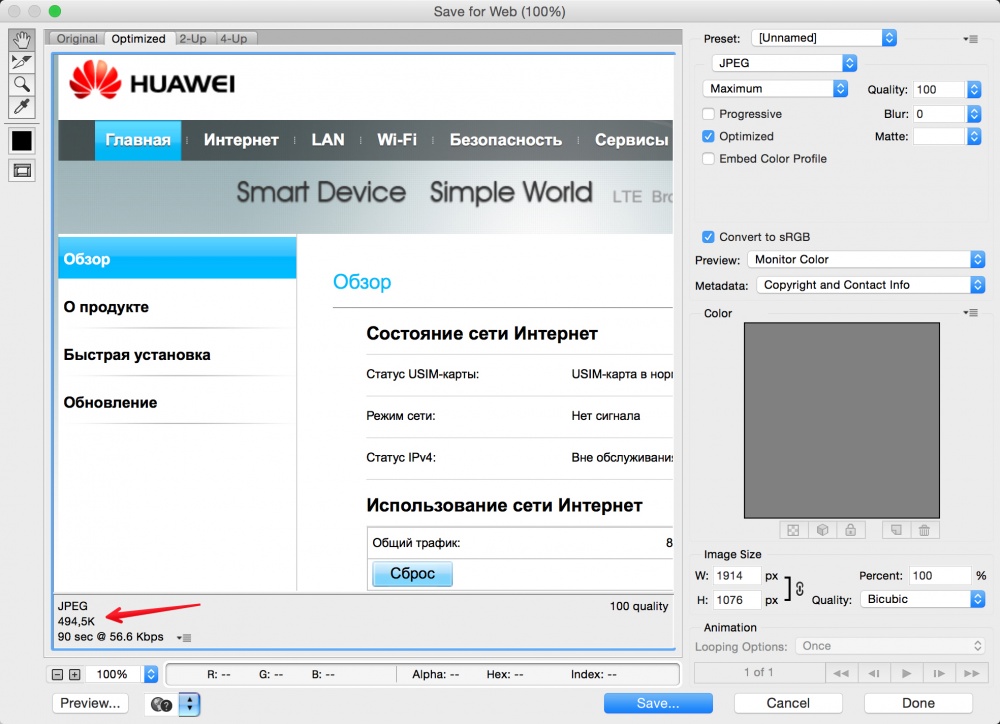Open the optimize panel menu icon
Viewport: 1000px width, 724px height.
pos(970,39)
